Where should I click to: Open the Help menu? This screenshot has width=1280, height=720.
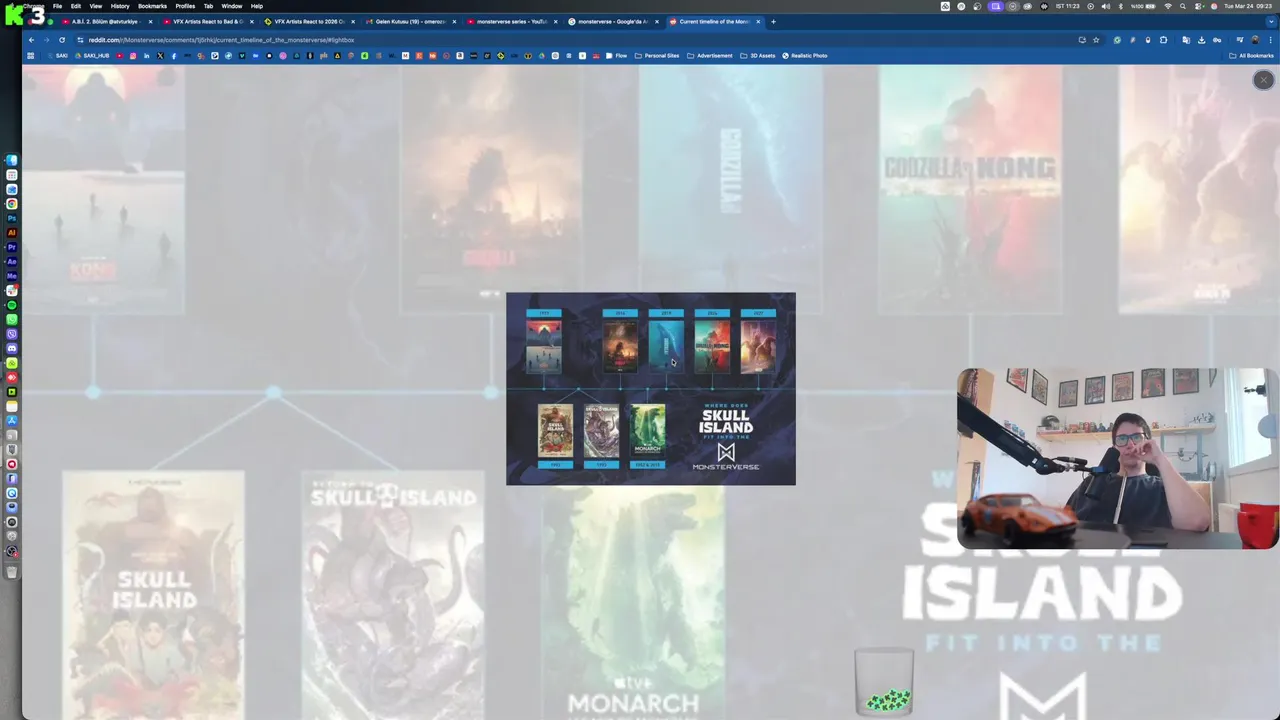pyautogui.click(x=257, y=6)
